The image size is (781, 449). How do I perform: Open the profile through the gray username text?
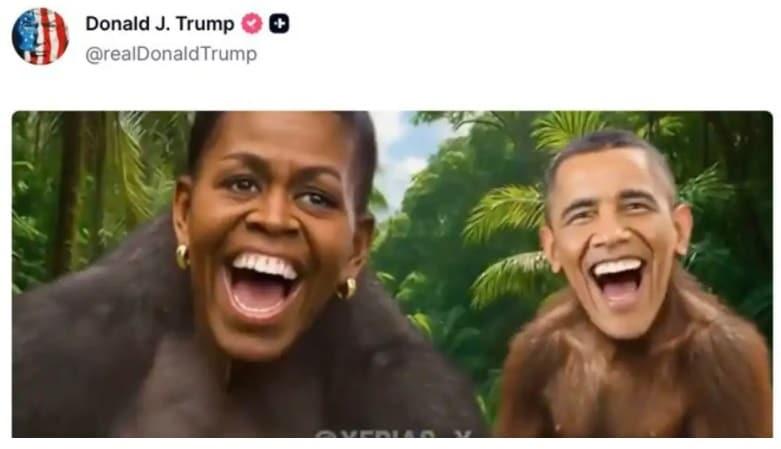pos(171,54)
